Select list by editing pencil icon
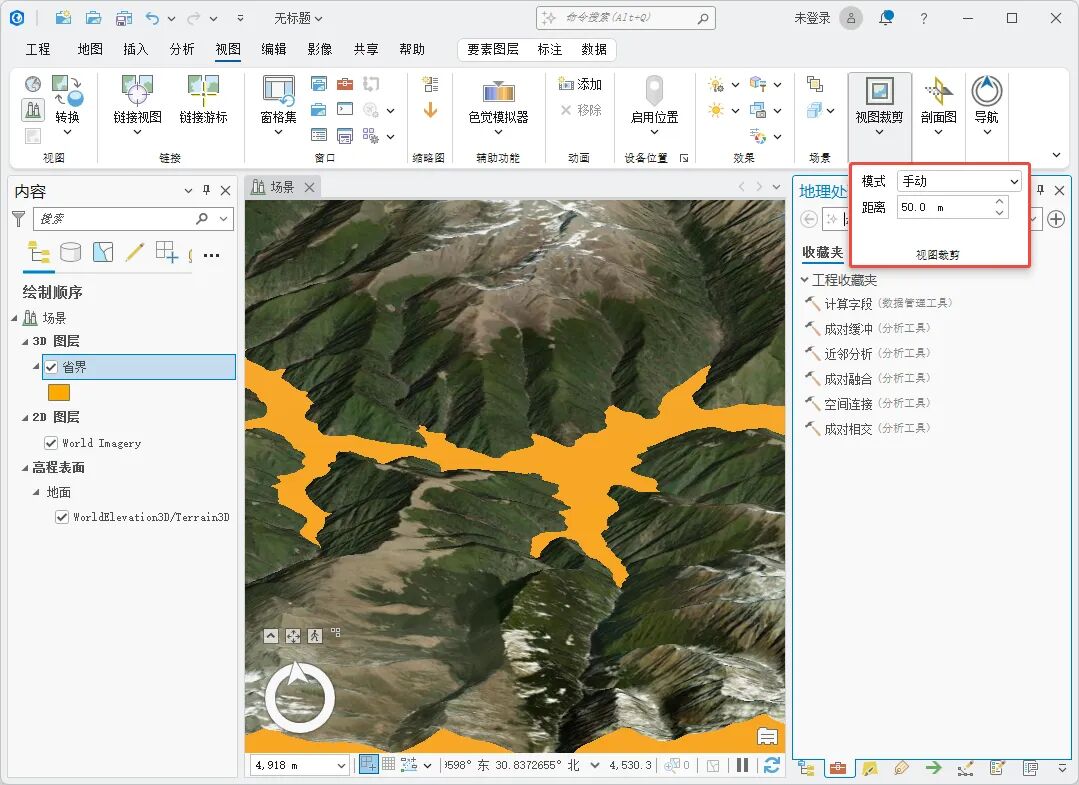1079x785 pixels. coord(134,252)
